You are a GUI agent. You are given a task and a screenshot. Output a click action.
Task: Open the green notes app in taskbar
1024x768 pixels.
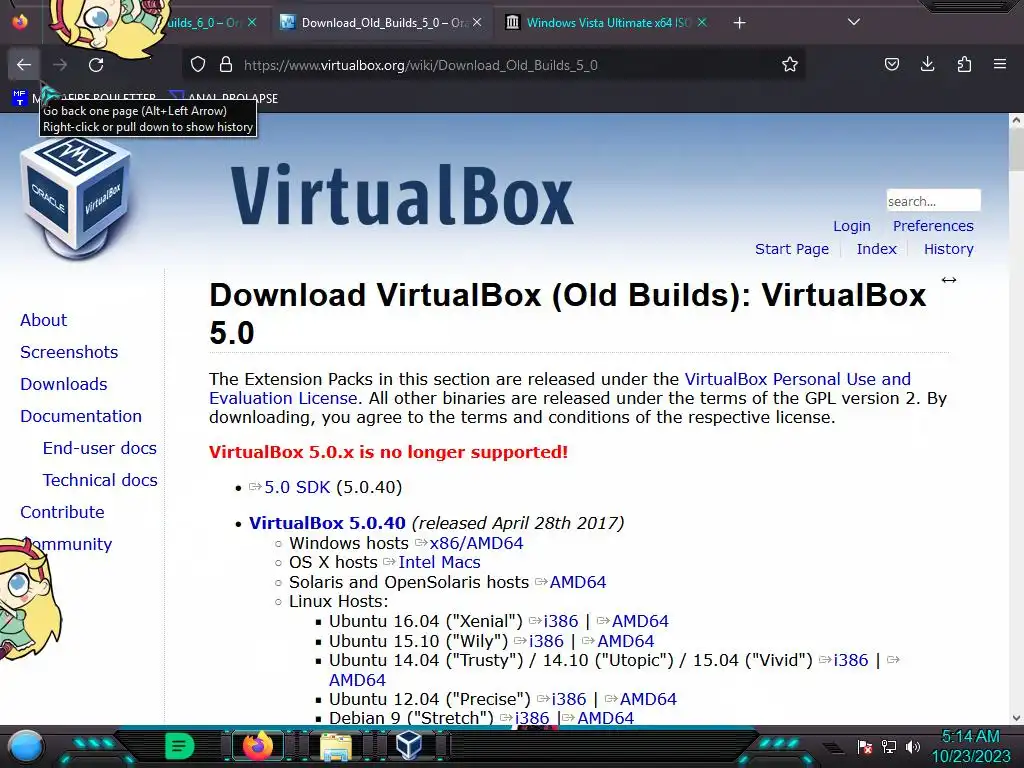tap(180, 746)
